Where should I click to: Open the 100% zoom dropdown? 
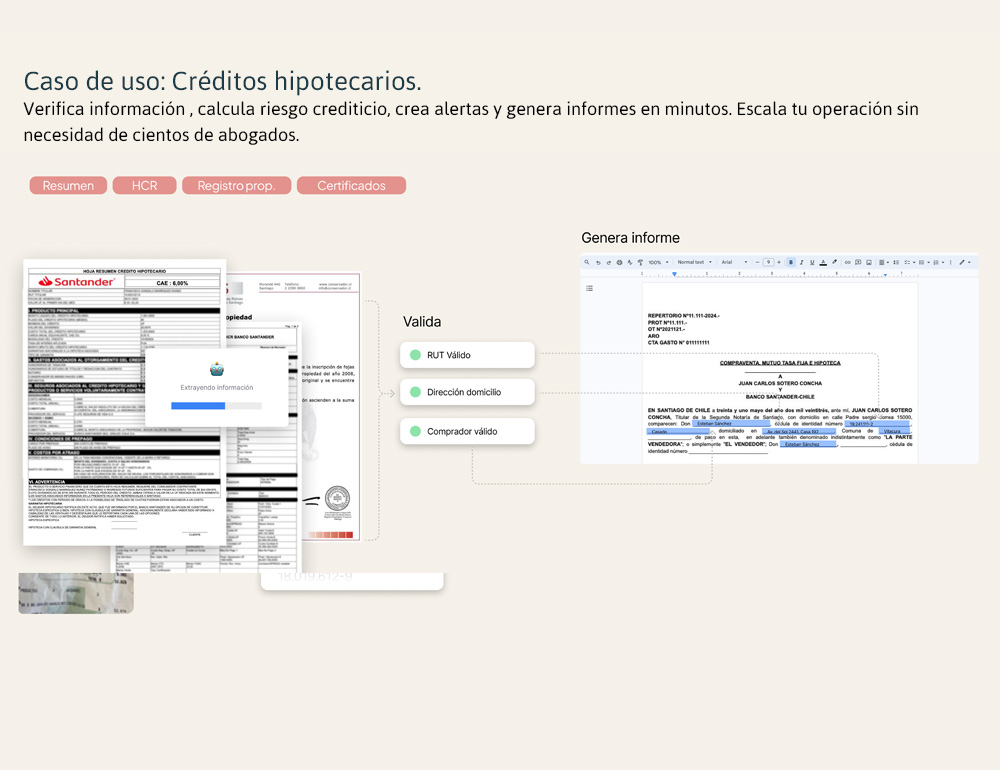pos(658,262)
